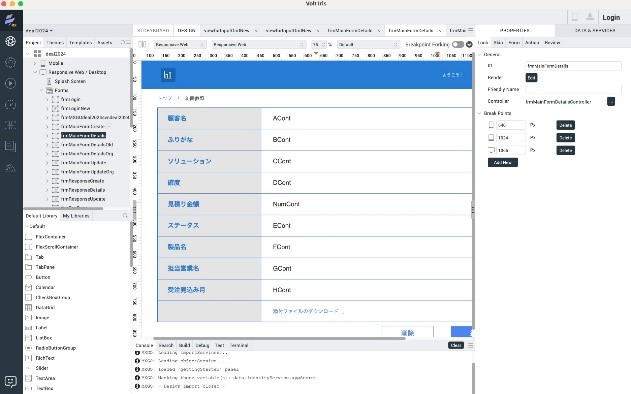Click the controller browse button
Image resolution: width=631 pixels, height=394 pixels.
point(610,101)
